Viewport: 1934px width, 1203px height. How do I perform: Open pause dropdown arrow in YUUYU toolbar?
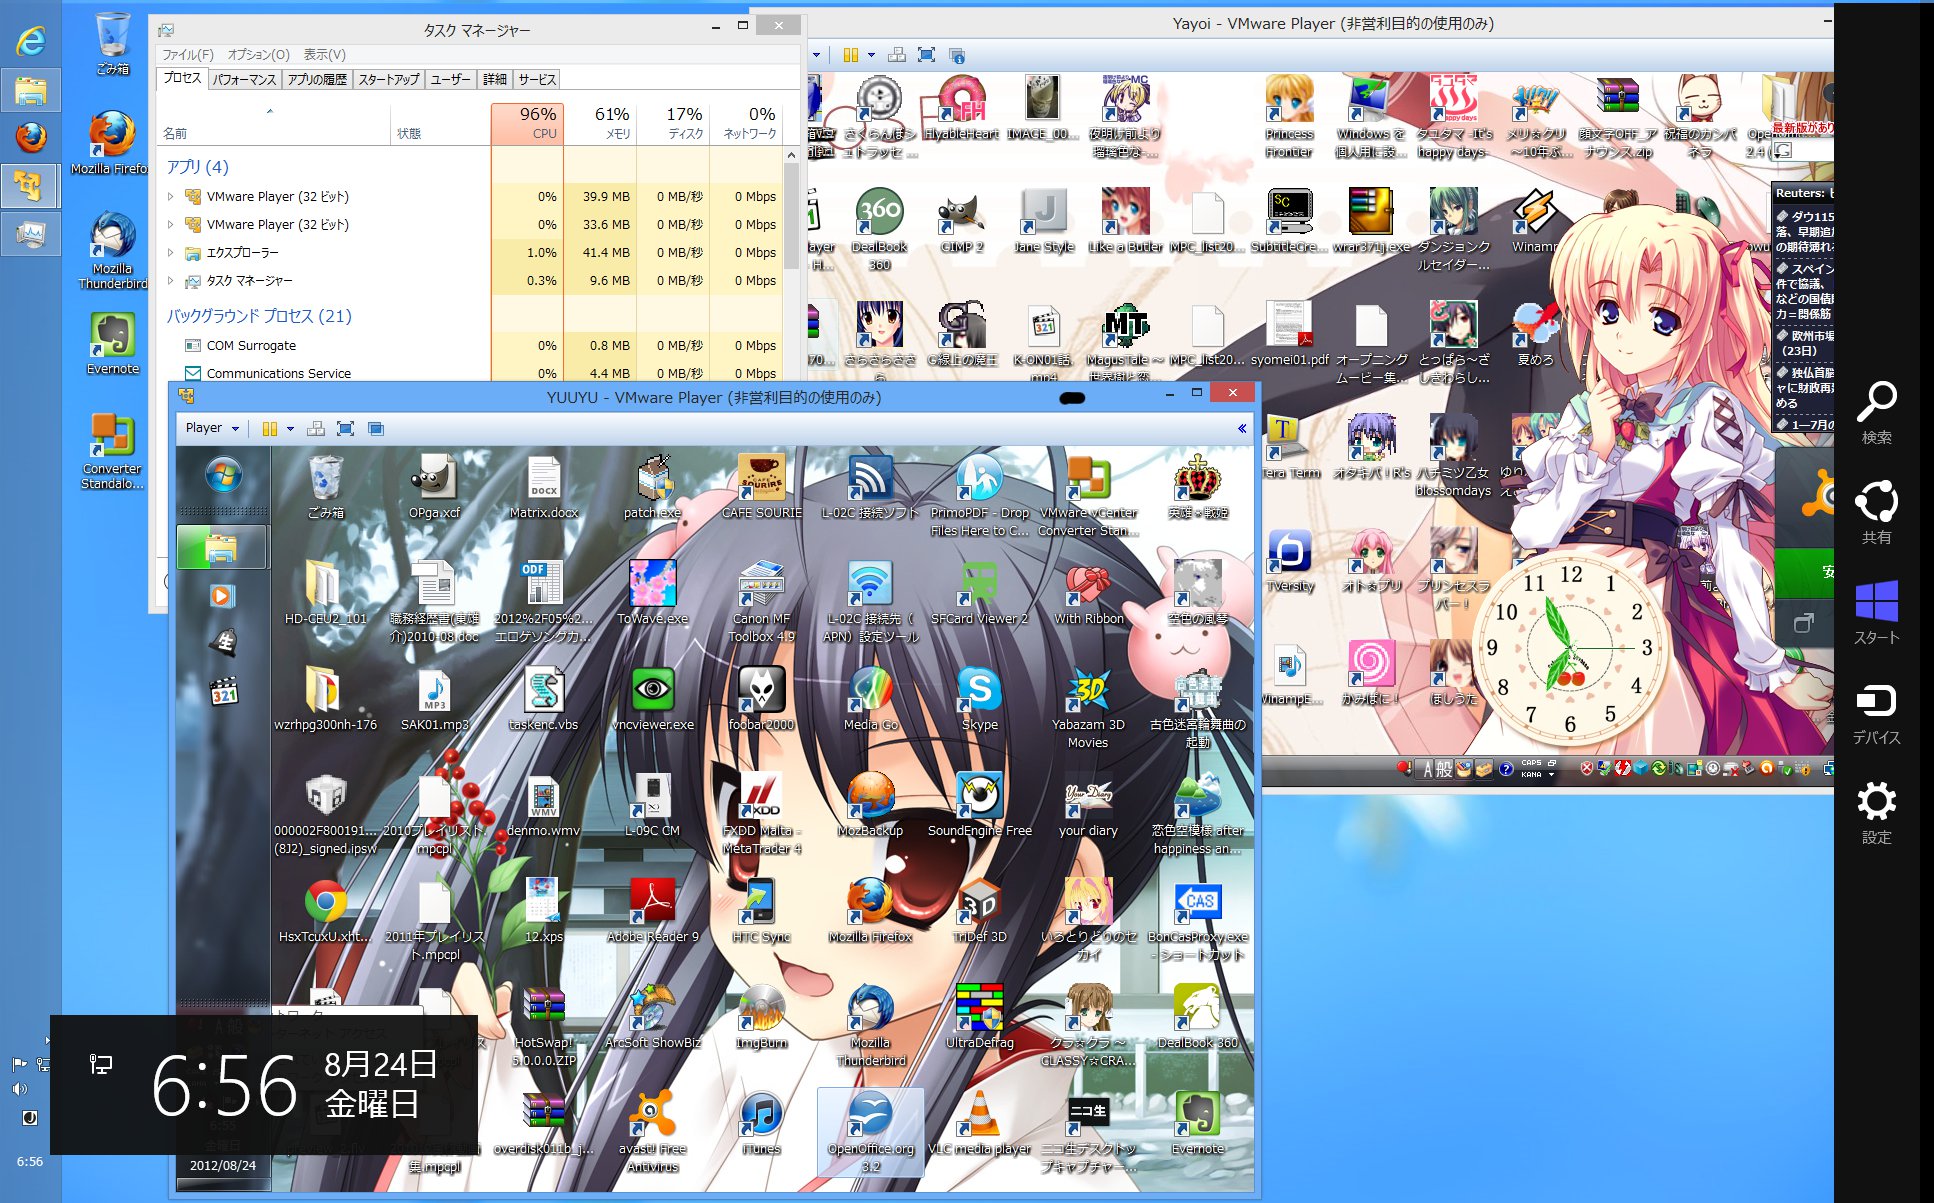click(x=290, y=429)
